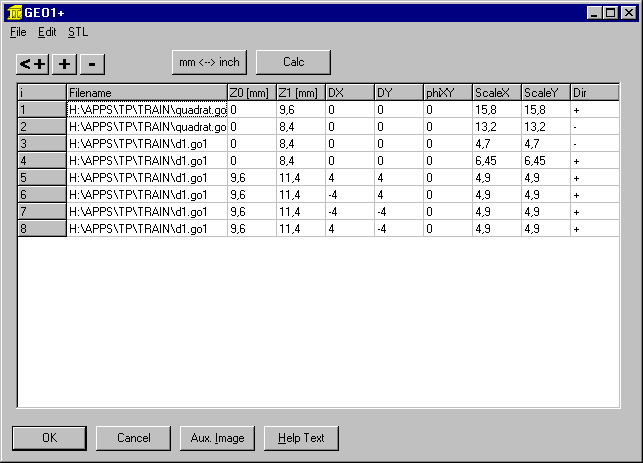Click the Filename column header
Screen dimensions: 643x463
tap(146, 93)
